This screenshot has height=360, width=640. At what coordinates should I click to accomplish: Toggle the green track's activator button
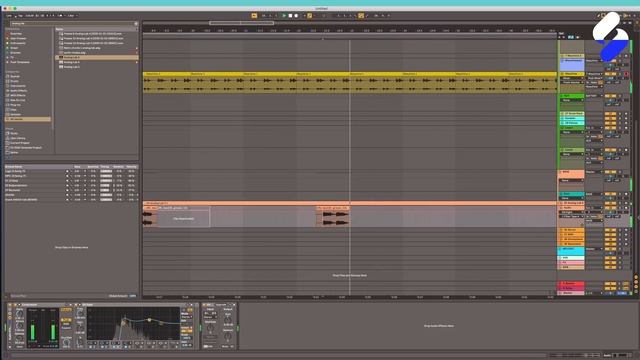click(611, 96)
